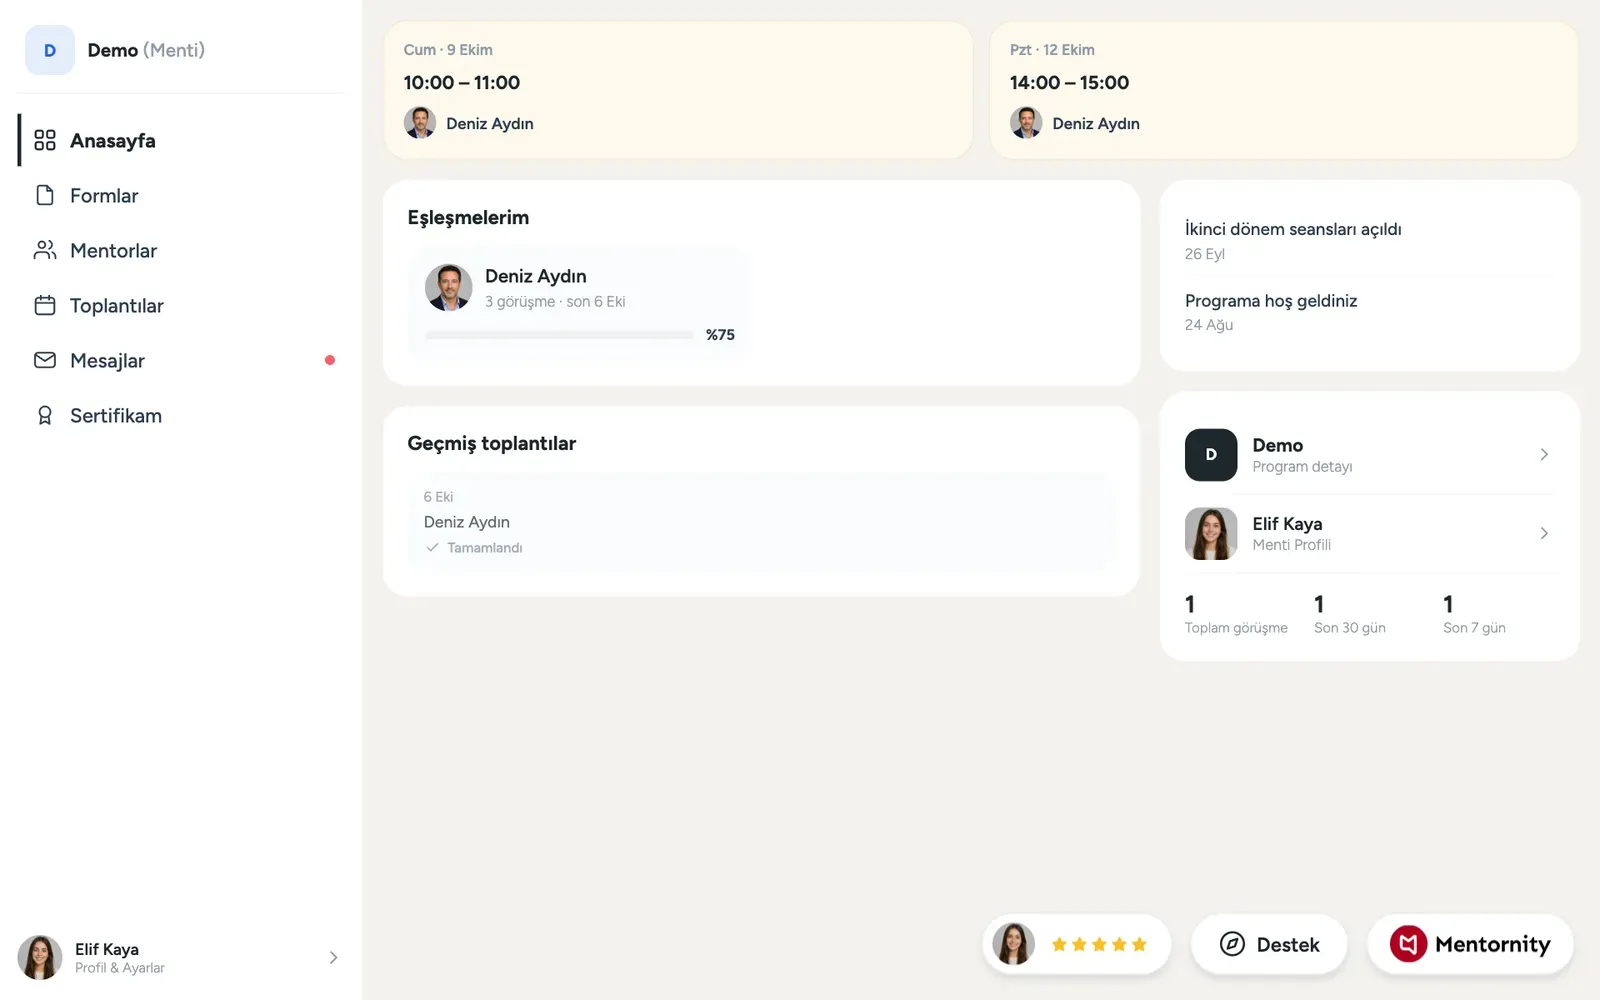Image resolution: width=1600 pixels, height=1000 pixels.
Task: Click the Mesajlar envelope icon
Action: click(x=45, y=360)
